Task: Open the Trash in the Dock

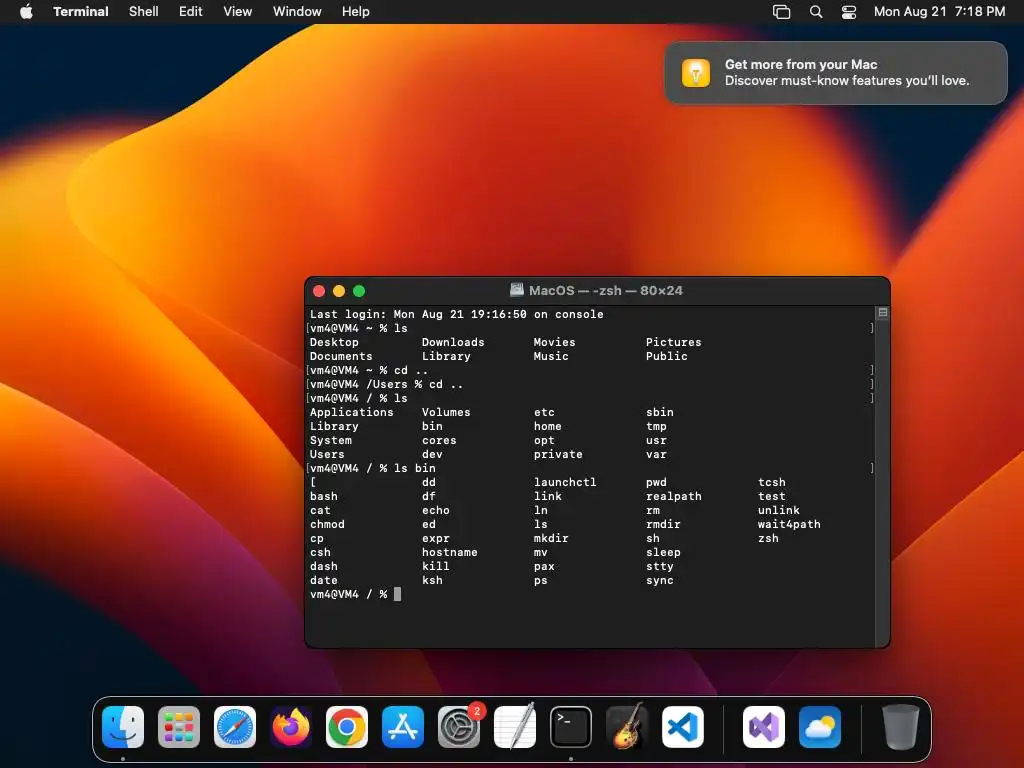Action: coord(901,727)
